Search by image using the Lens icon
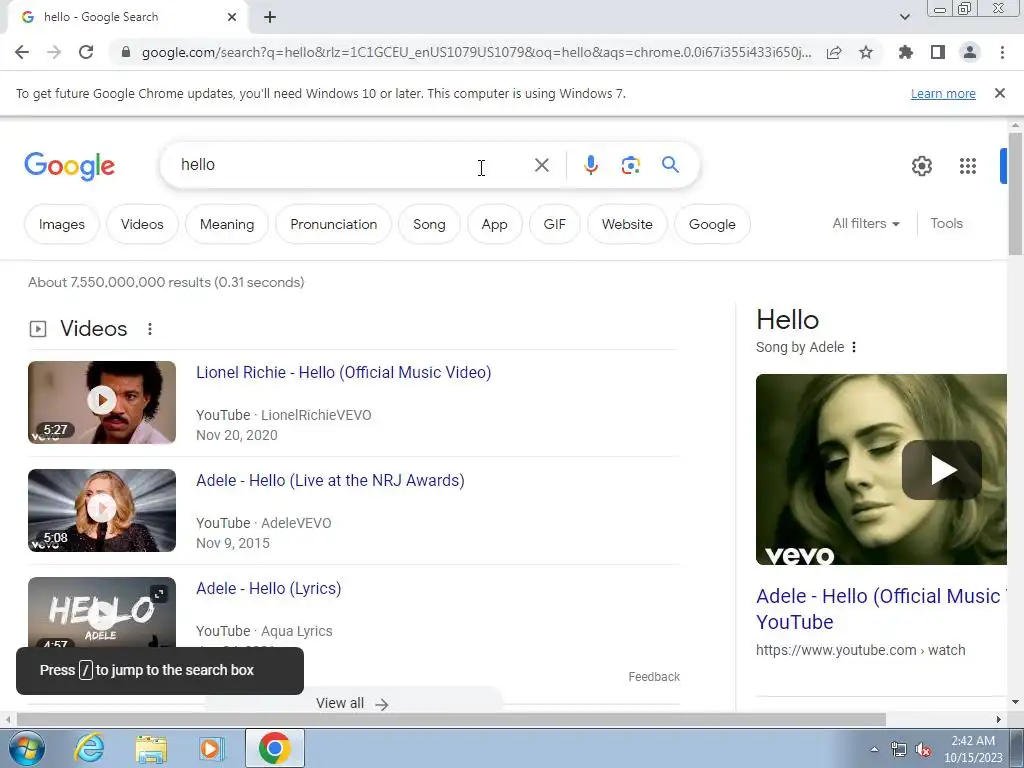1024x768 pixels. [630, 165]
